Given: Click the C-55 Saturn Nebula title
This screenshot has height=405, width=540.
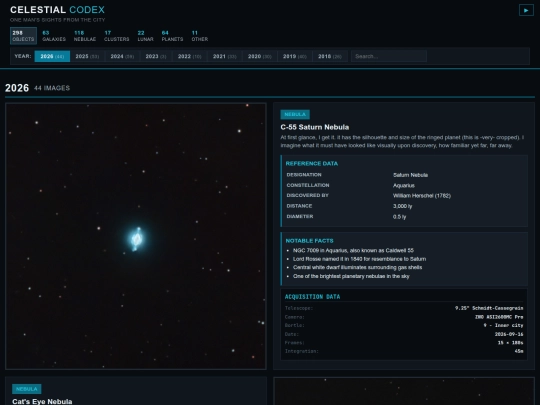Looking at the screenshot, I should point(314,127).
